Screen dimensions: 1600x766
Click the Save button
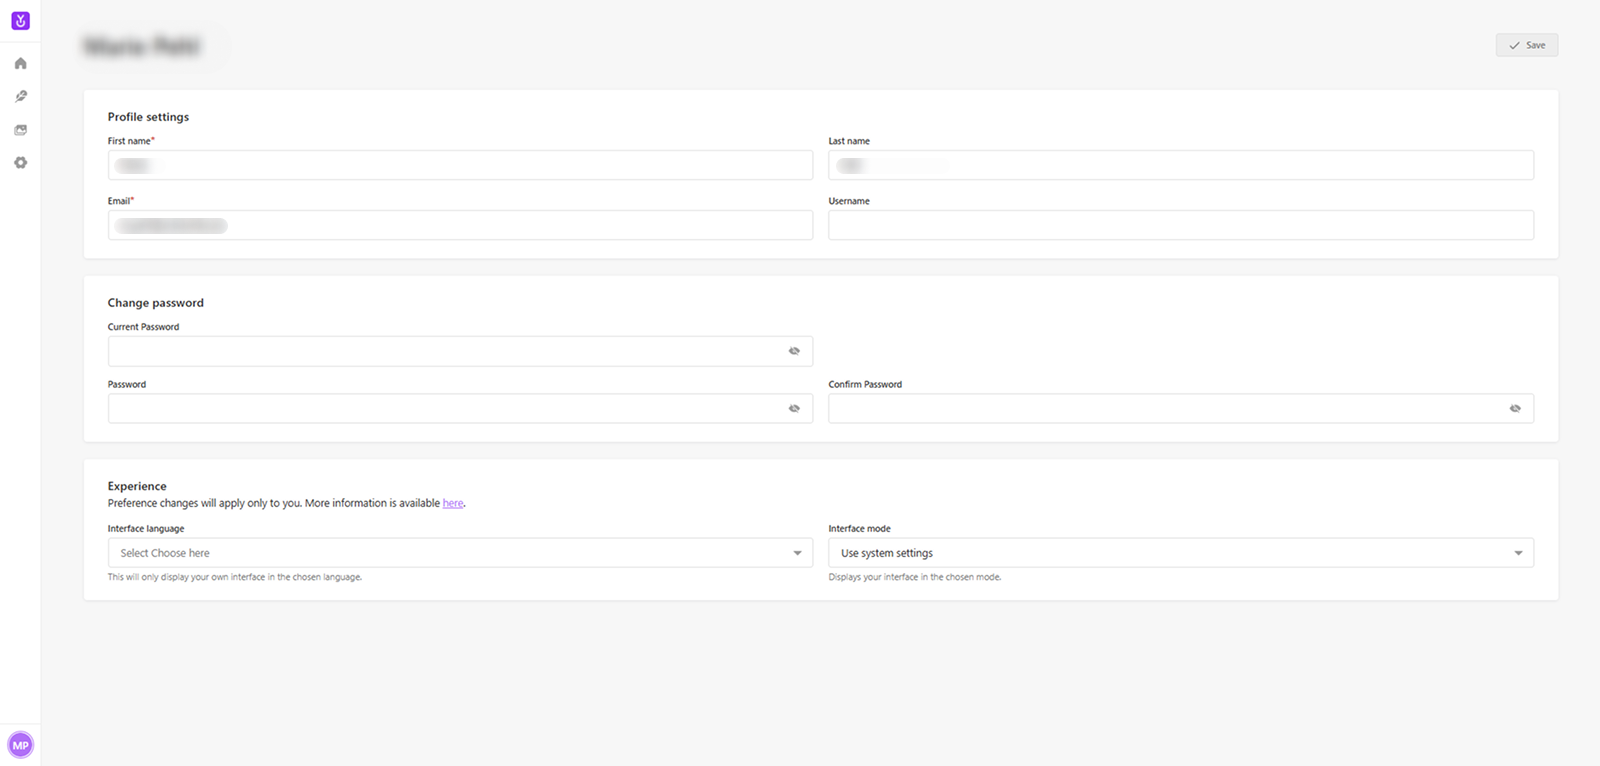pos(1526,45)
